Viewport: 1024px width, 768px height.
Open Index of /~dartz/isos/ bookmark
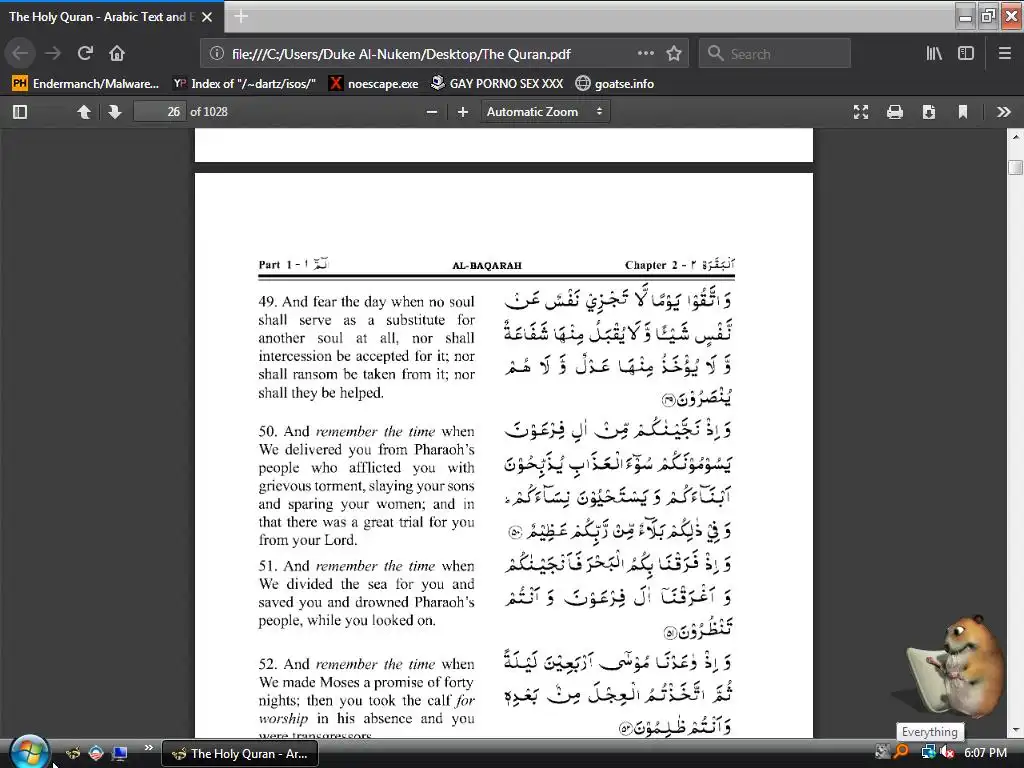pyautogui.click(x=245, y=84)
